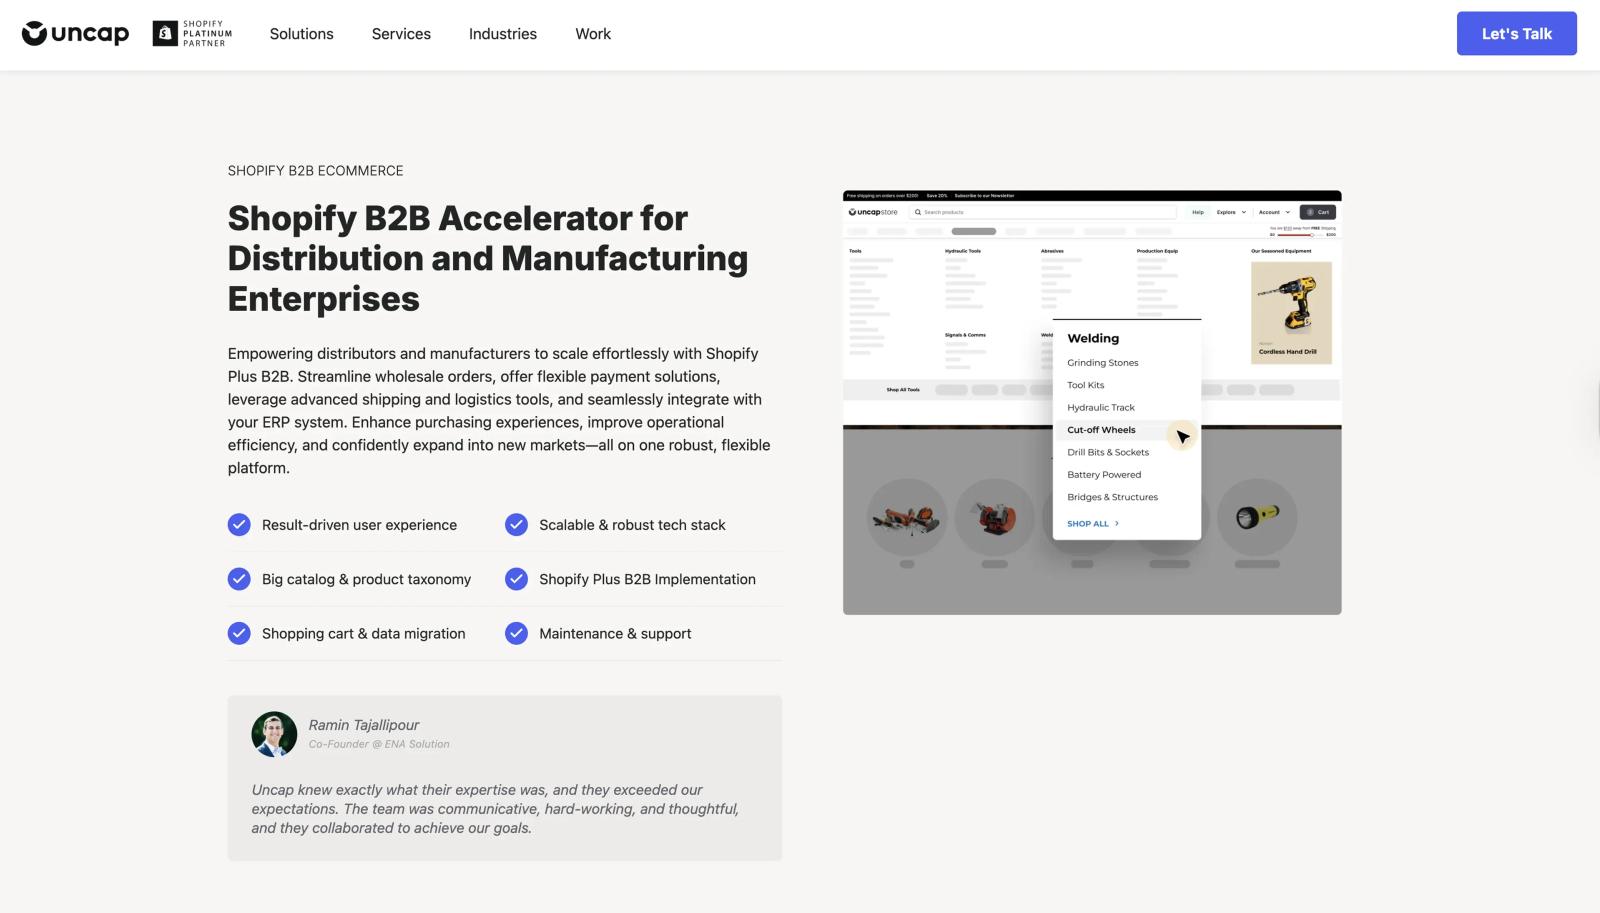The width and height of the screenshot is (1600, 913).
Task: Click 'Co-Founder @ ENA Solution' text
Action: pyautogui.click(x=379, y=744)
